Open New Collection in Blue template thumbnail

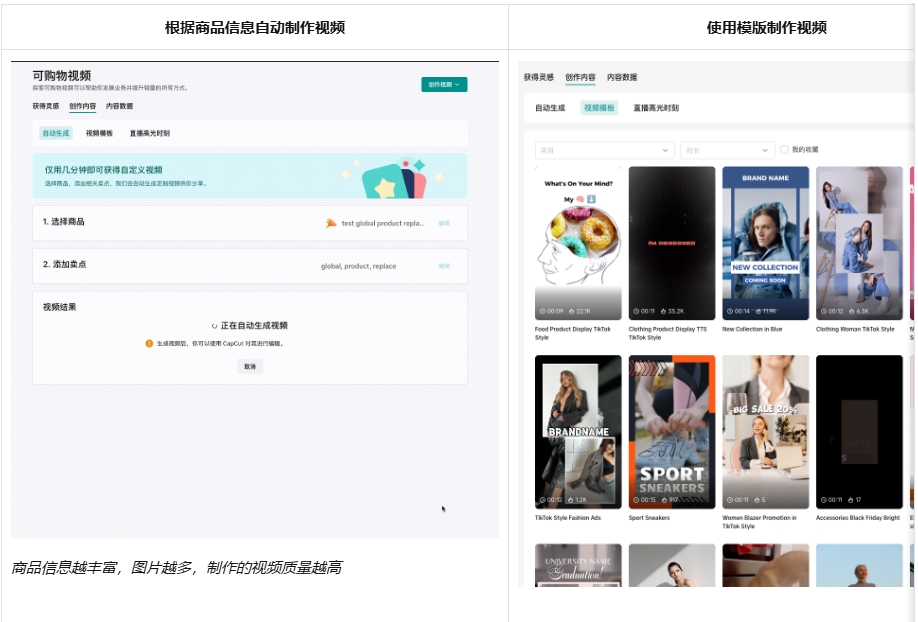pos(766,243)
